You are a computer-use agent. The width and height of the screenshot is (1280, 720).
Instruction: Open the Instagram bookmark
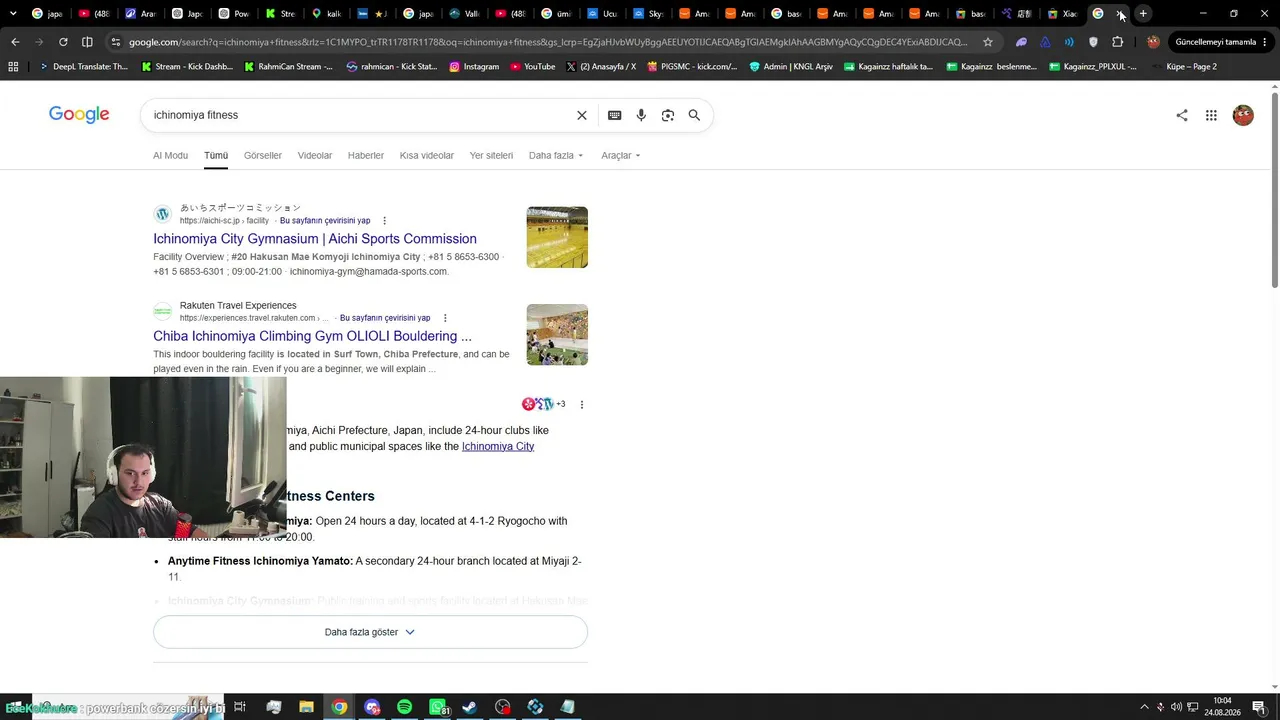[474, 66]
